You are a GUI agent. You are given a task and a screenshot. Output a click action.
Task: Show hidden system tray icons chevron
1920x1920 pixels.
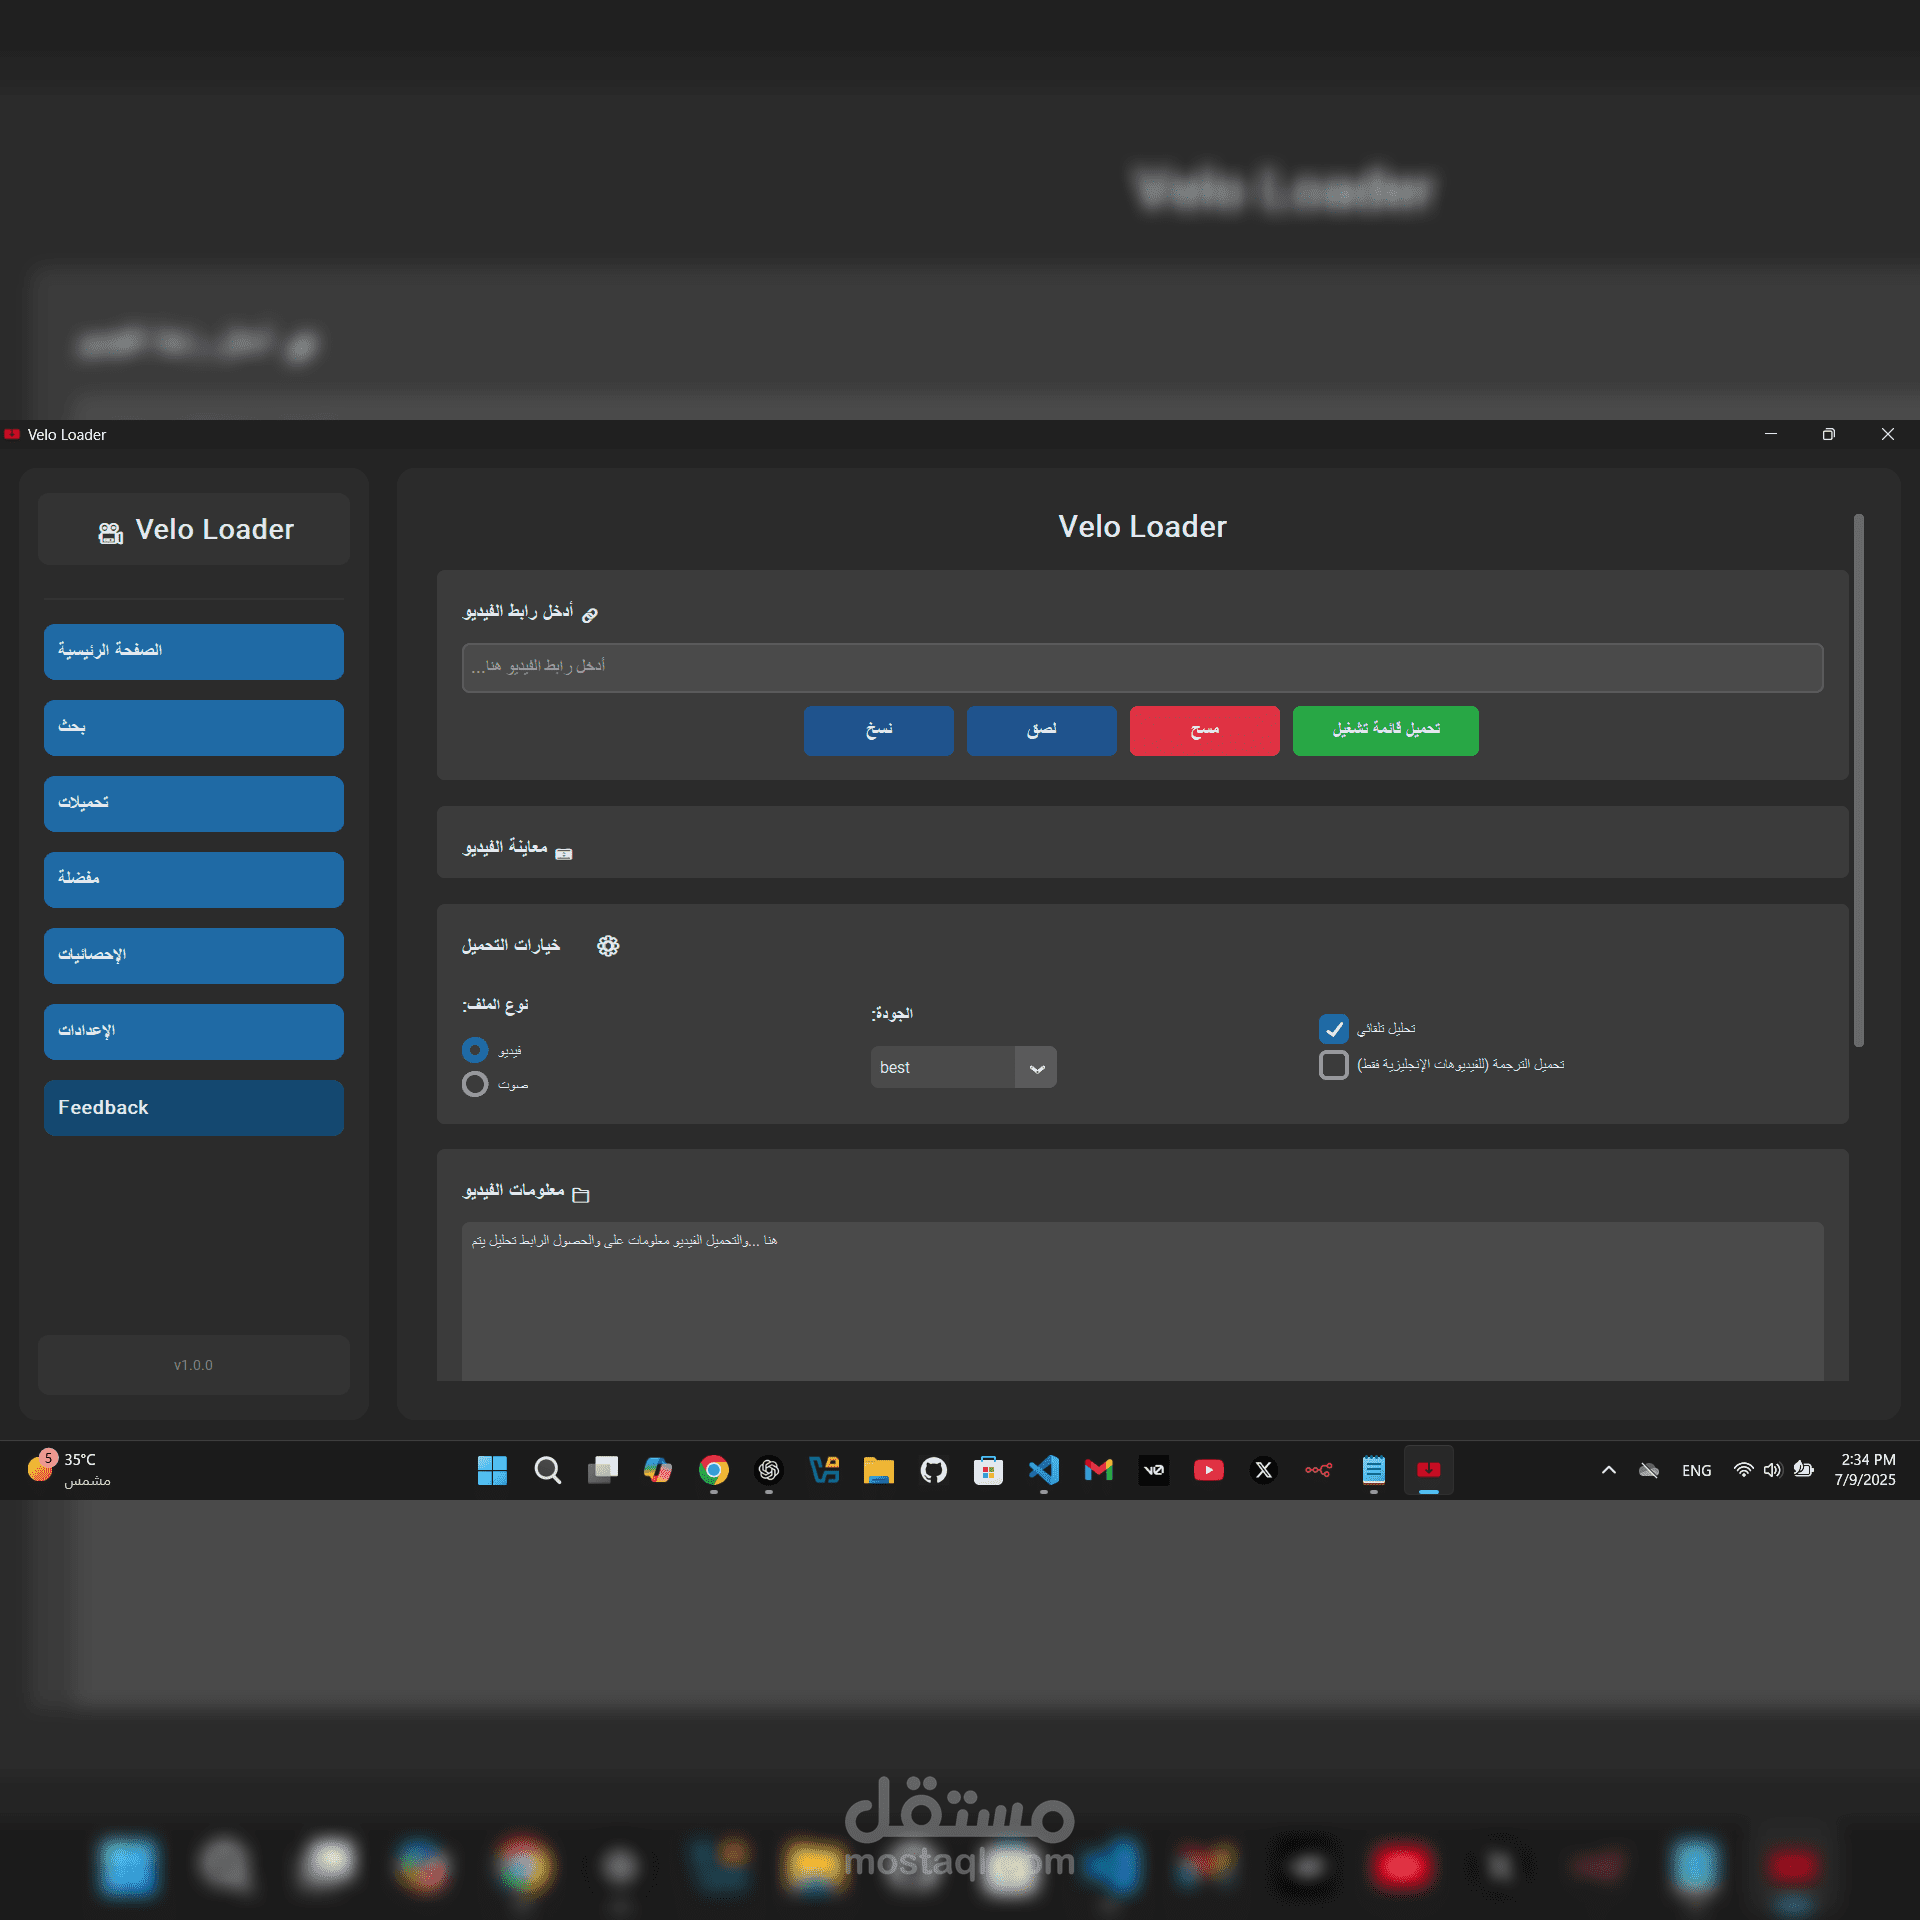point(1608,1470)
